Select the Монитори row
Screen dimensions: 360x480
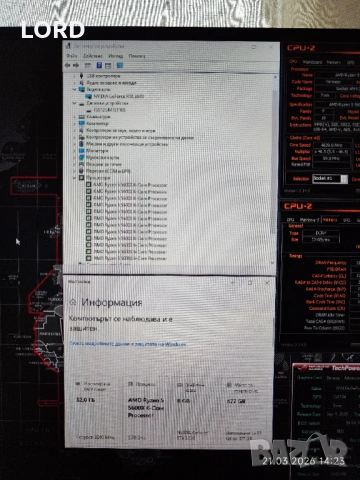[97, 151]
